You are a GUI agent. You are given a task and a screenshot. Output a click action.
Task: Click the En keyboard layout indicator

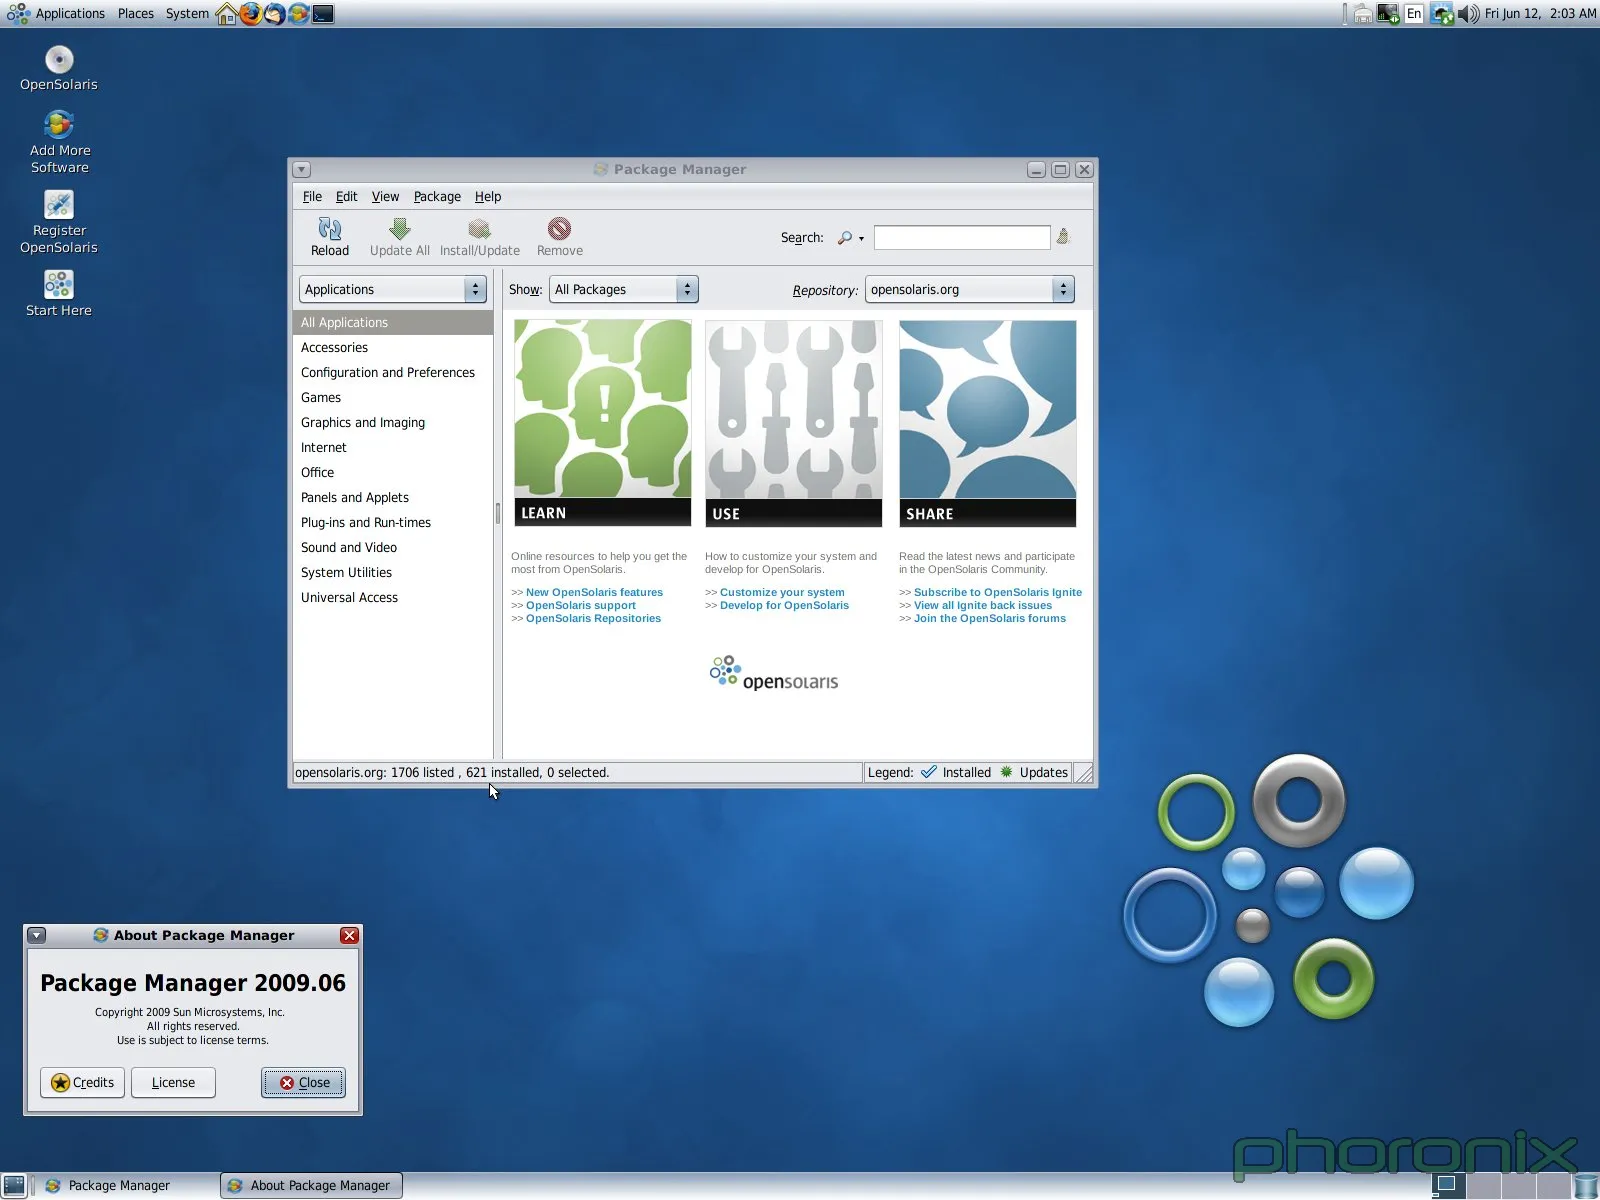pos(1414,14)
